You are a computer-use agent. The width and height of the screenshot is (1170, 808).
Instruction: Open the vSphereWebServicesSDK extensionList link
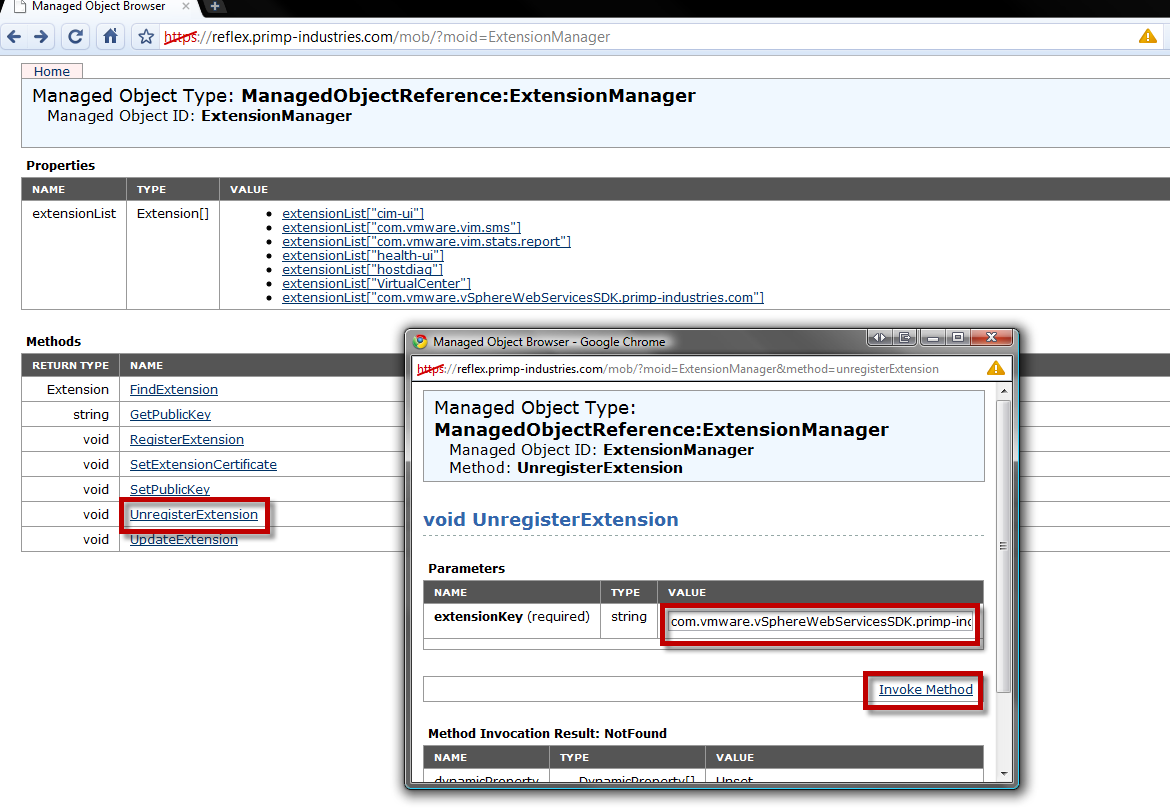pyautogui.click(x=522, y=298)
